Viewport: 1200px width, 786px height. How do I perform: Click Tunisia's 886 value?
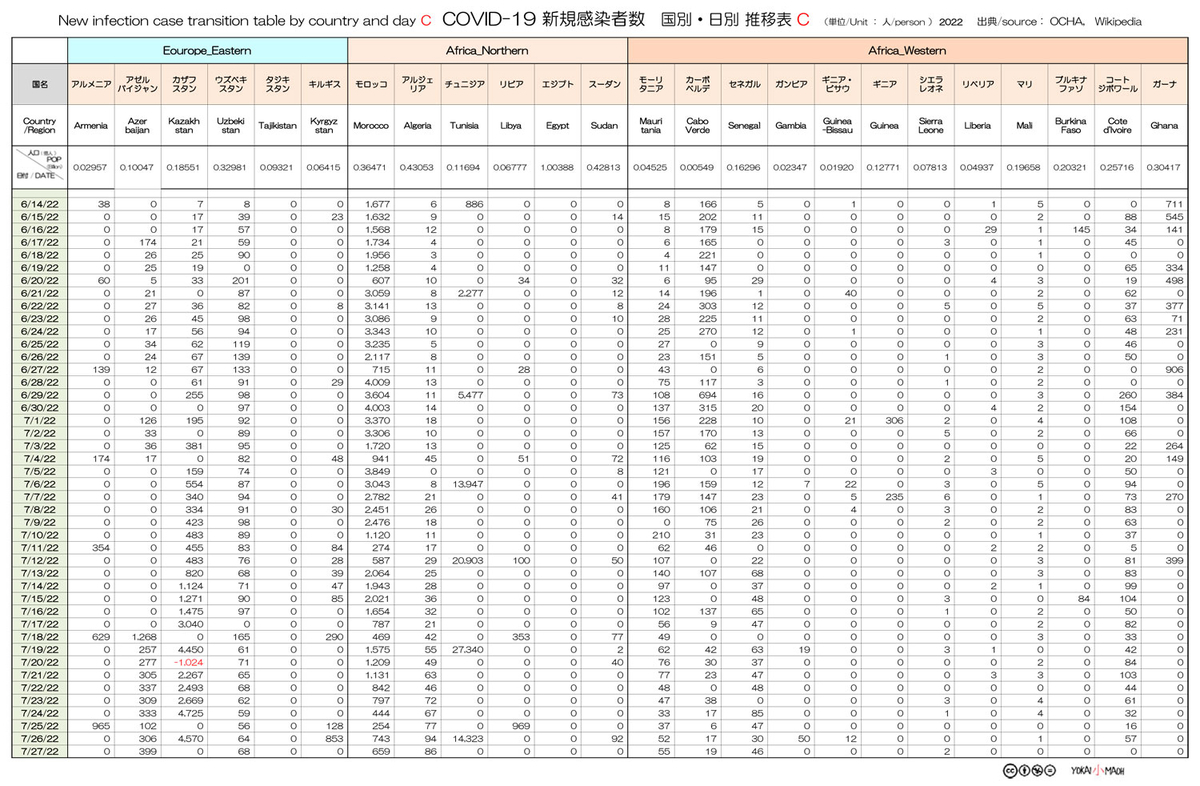tap(475, 203)
